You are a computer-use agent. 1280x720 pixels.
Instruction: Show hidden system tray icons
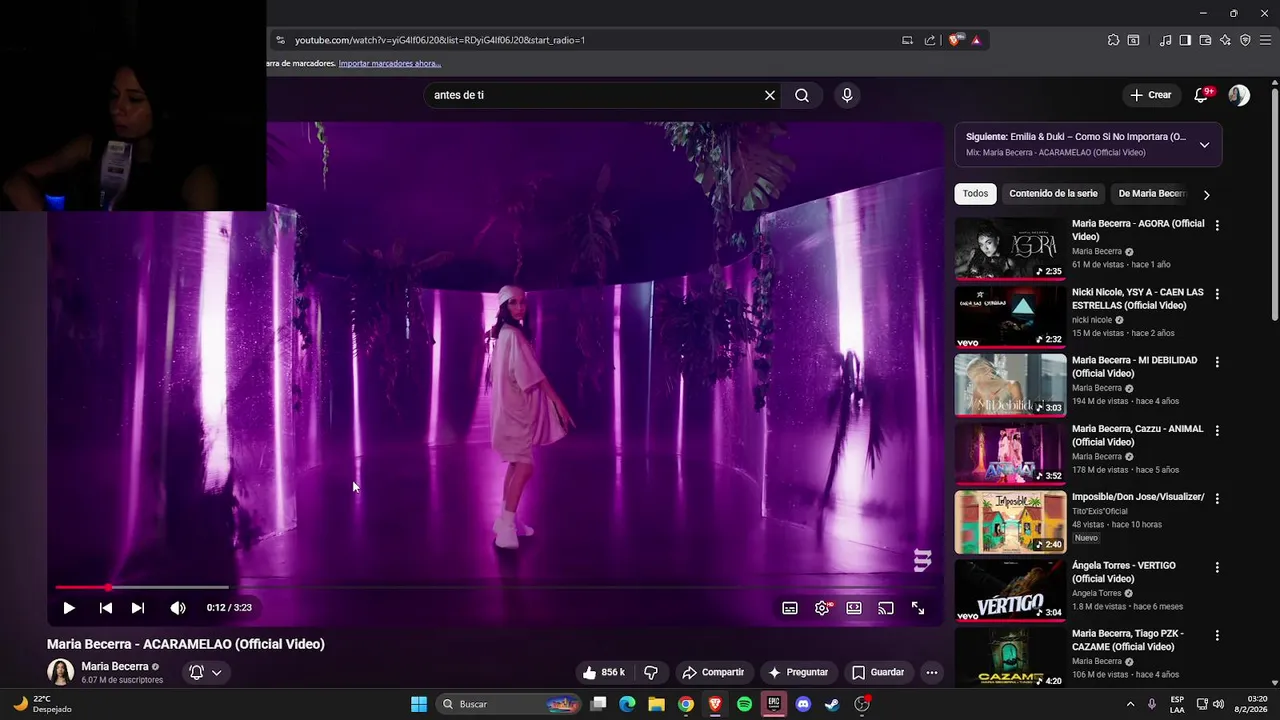pyautogui.click(x=1131, y=704)
